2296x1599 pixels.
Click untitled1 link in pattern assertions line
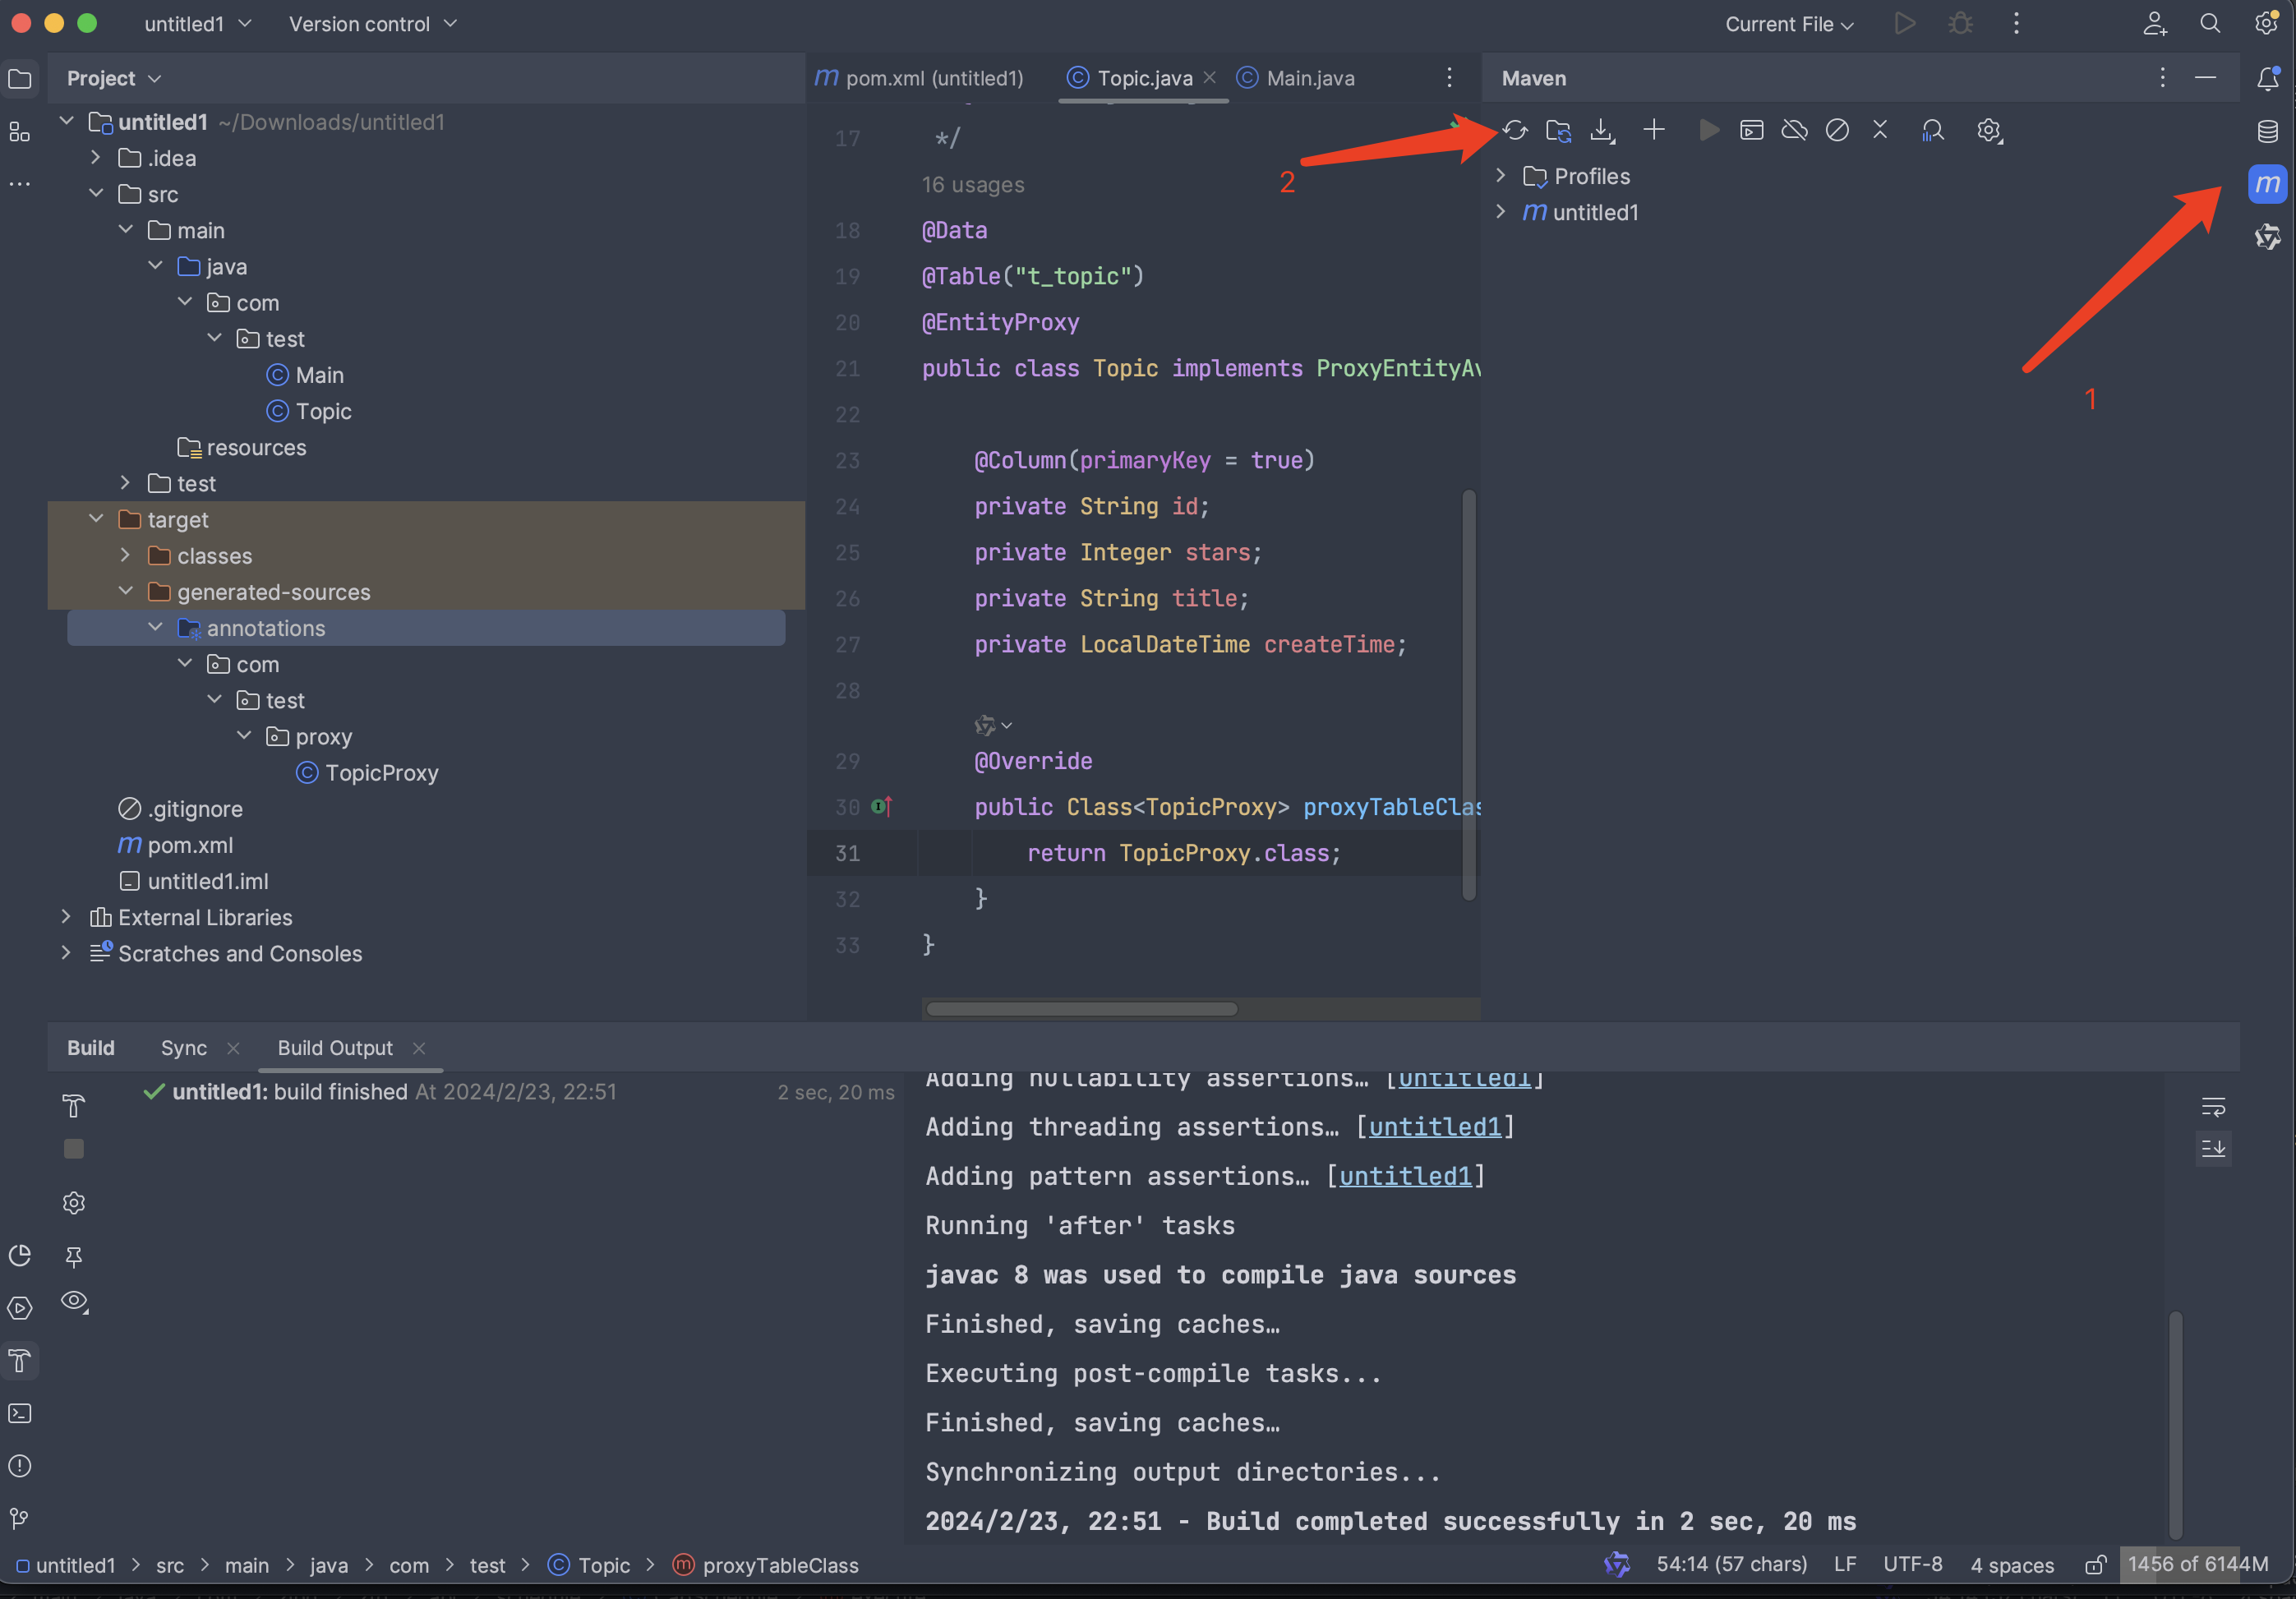pos(1405,1176)
